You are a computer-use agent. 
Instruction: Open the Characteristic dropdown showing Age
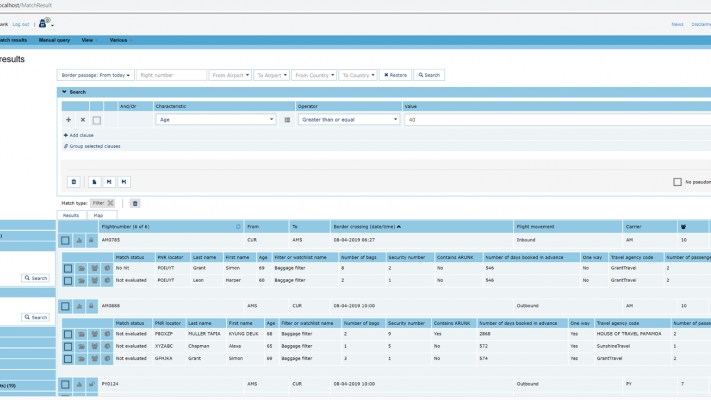coord(215,119)
